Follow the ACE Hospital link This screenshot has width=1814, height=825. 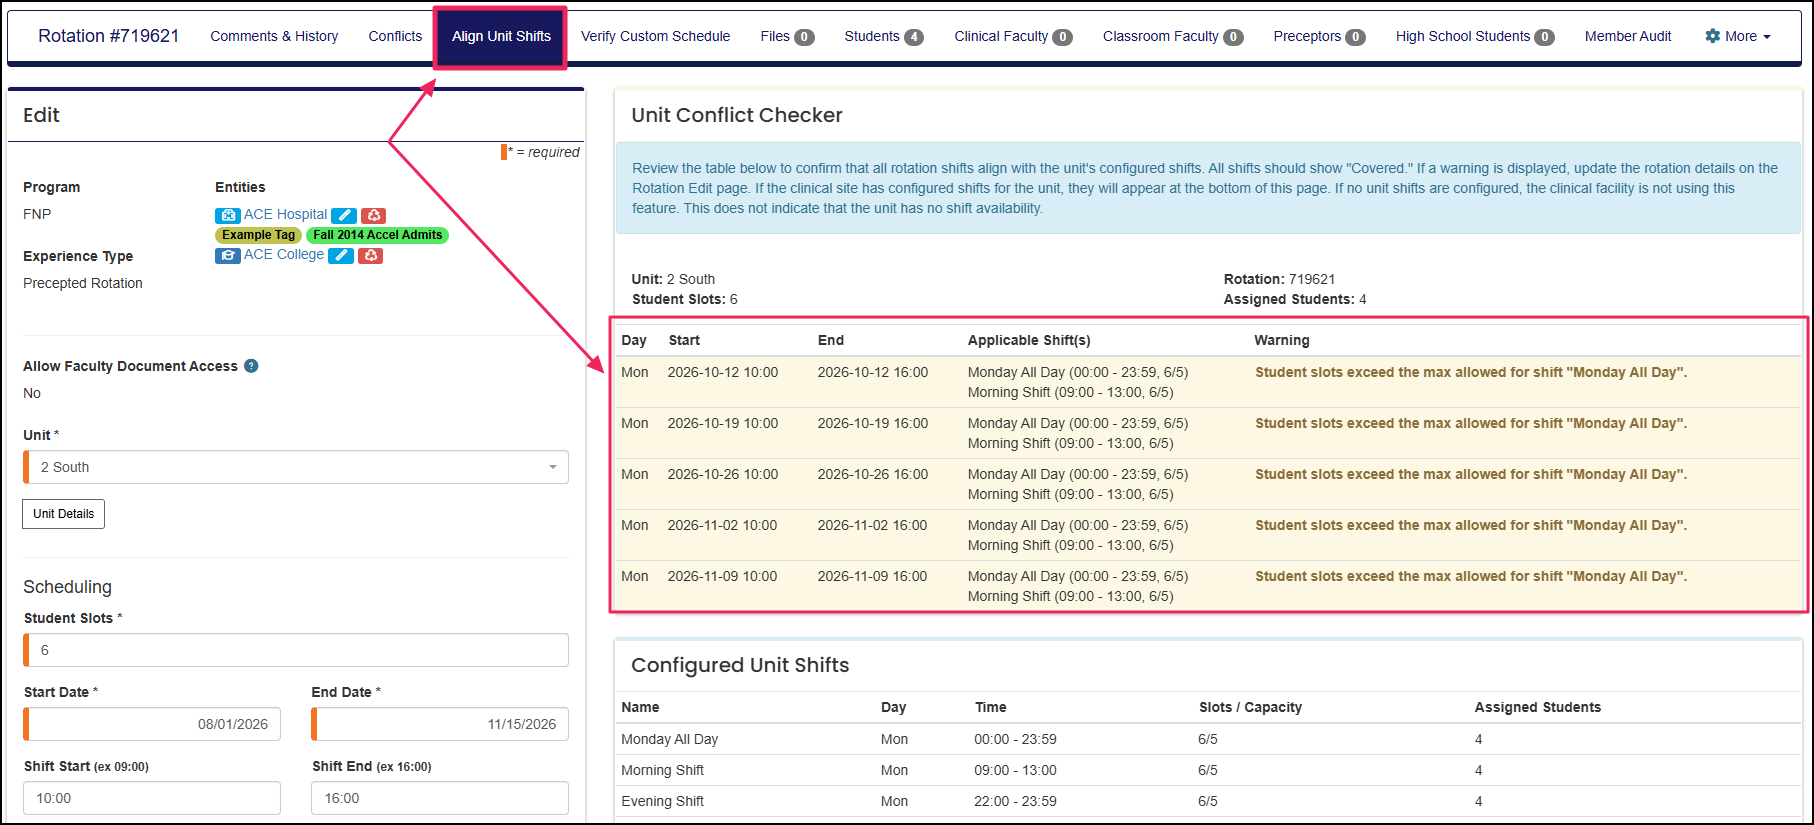click(x=285, y=214)
